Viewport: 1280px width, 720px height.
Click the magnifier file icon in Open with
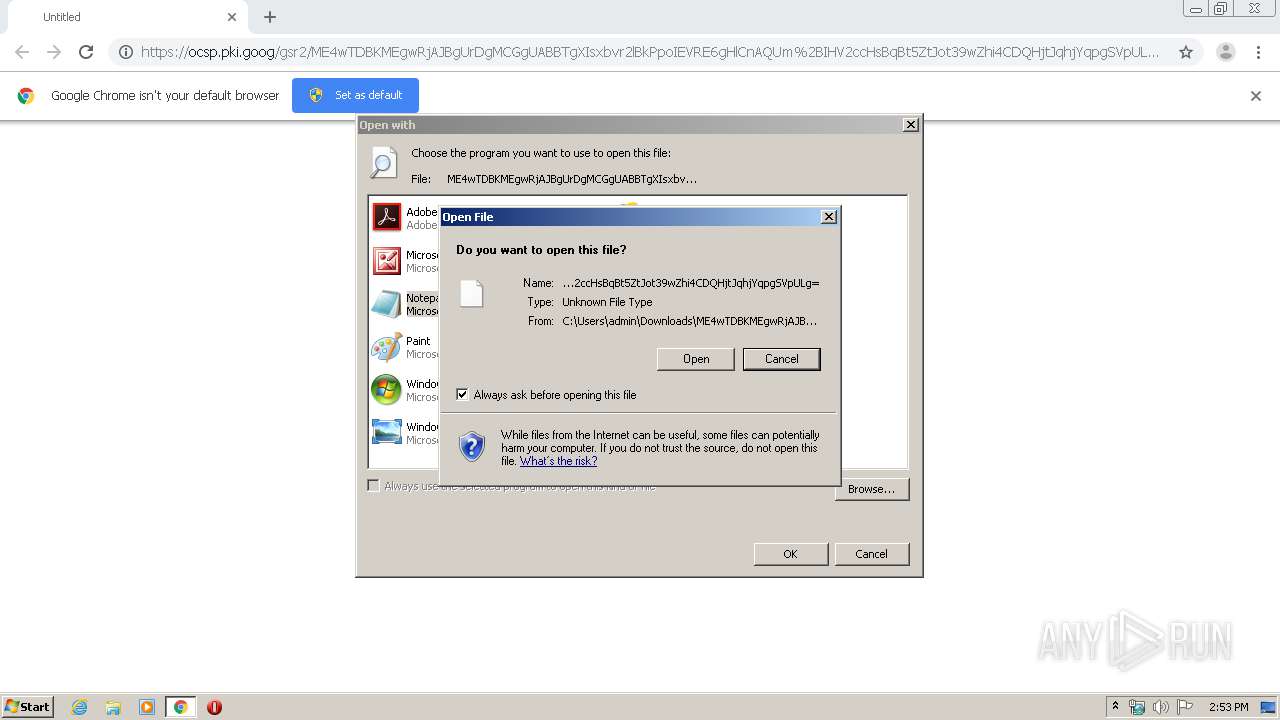point(384,163)
